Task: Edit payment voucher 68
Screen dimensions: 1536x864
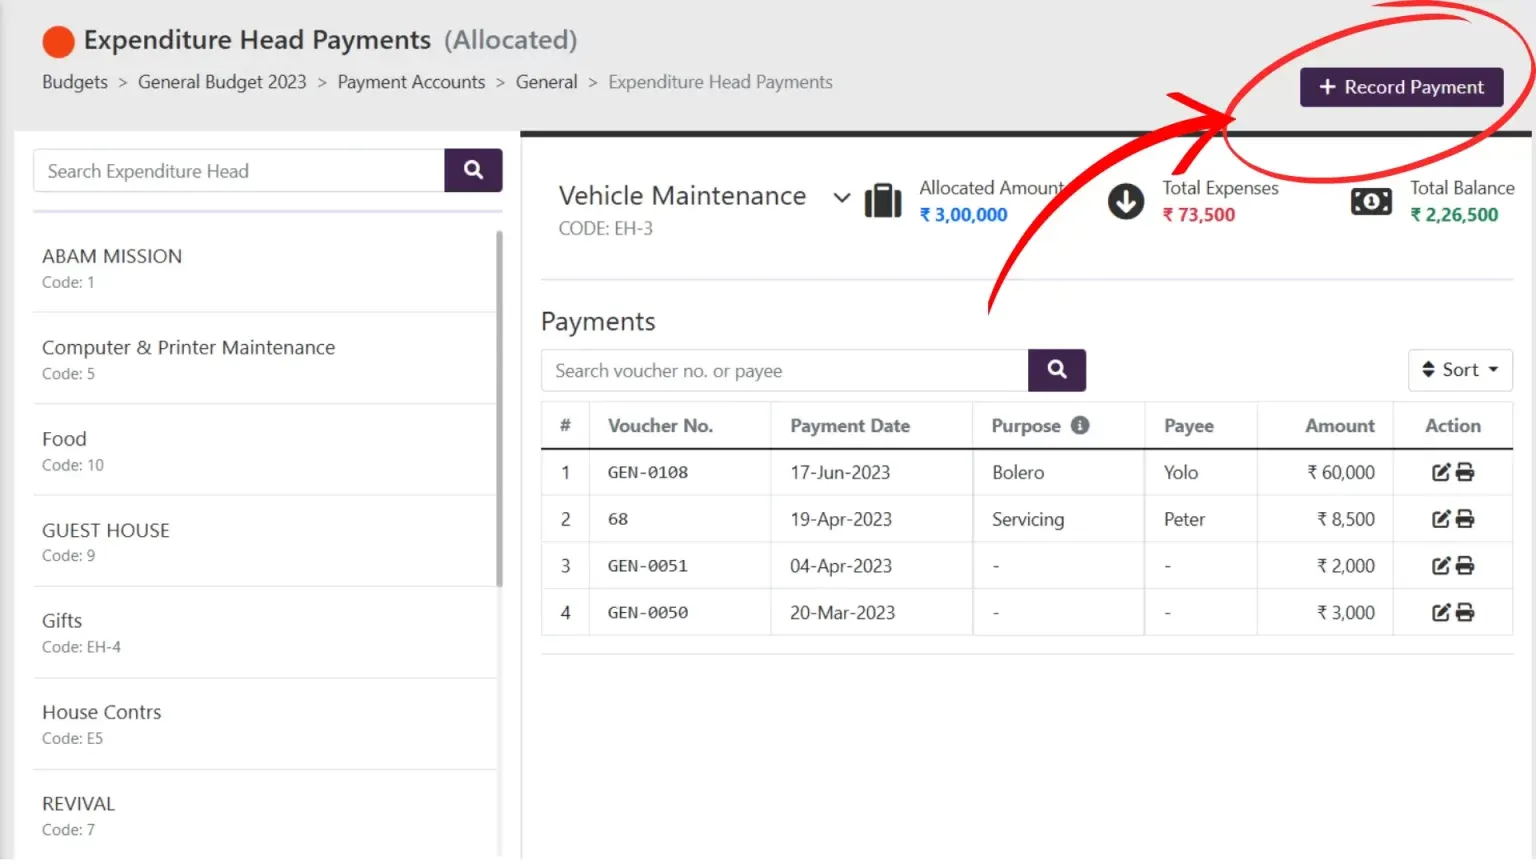Action: click(1441, 519)
